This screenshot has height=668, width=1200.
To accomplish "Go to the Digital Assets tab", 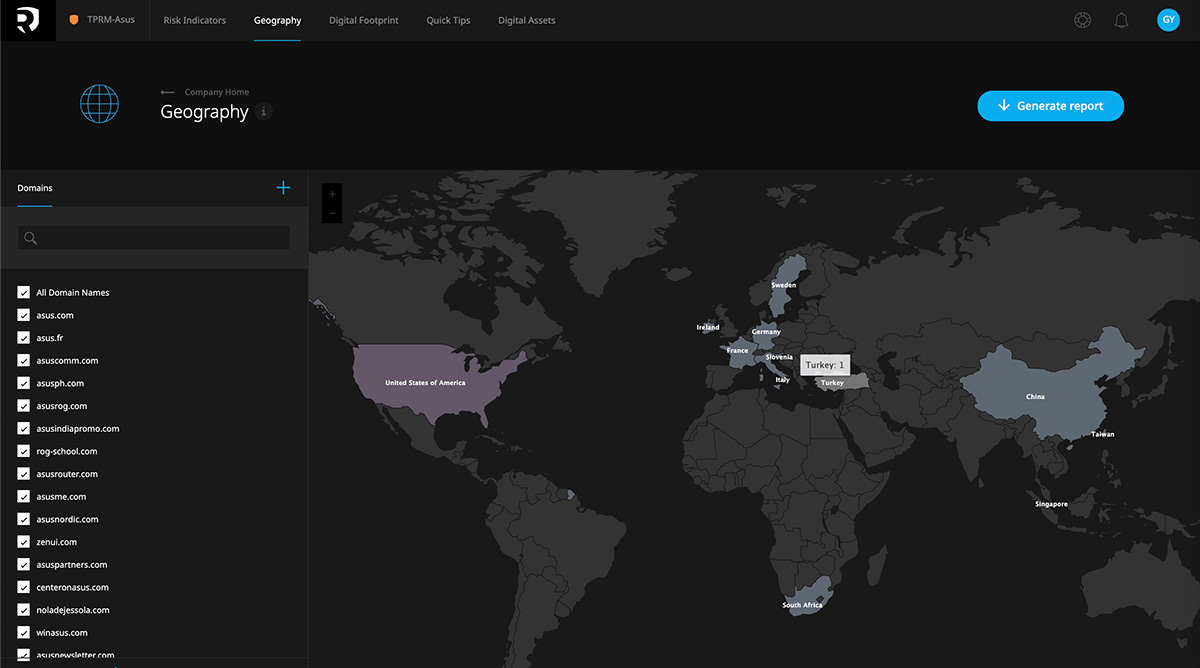I will 526,20.
